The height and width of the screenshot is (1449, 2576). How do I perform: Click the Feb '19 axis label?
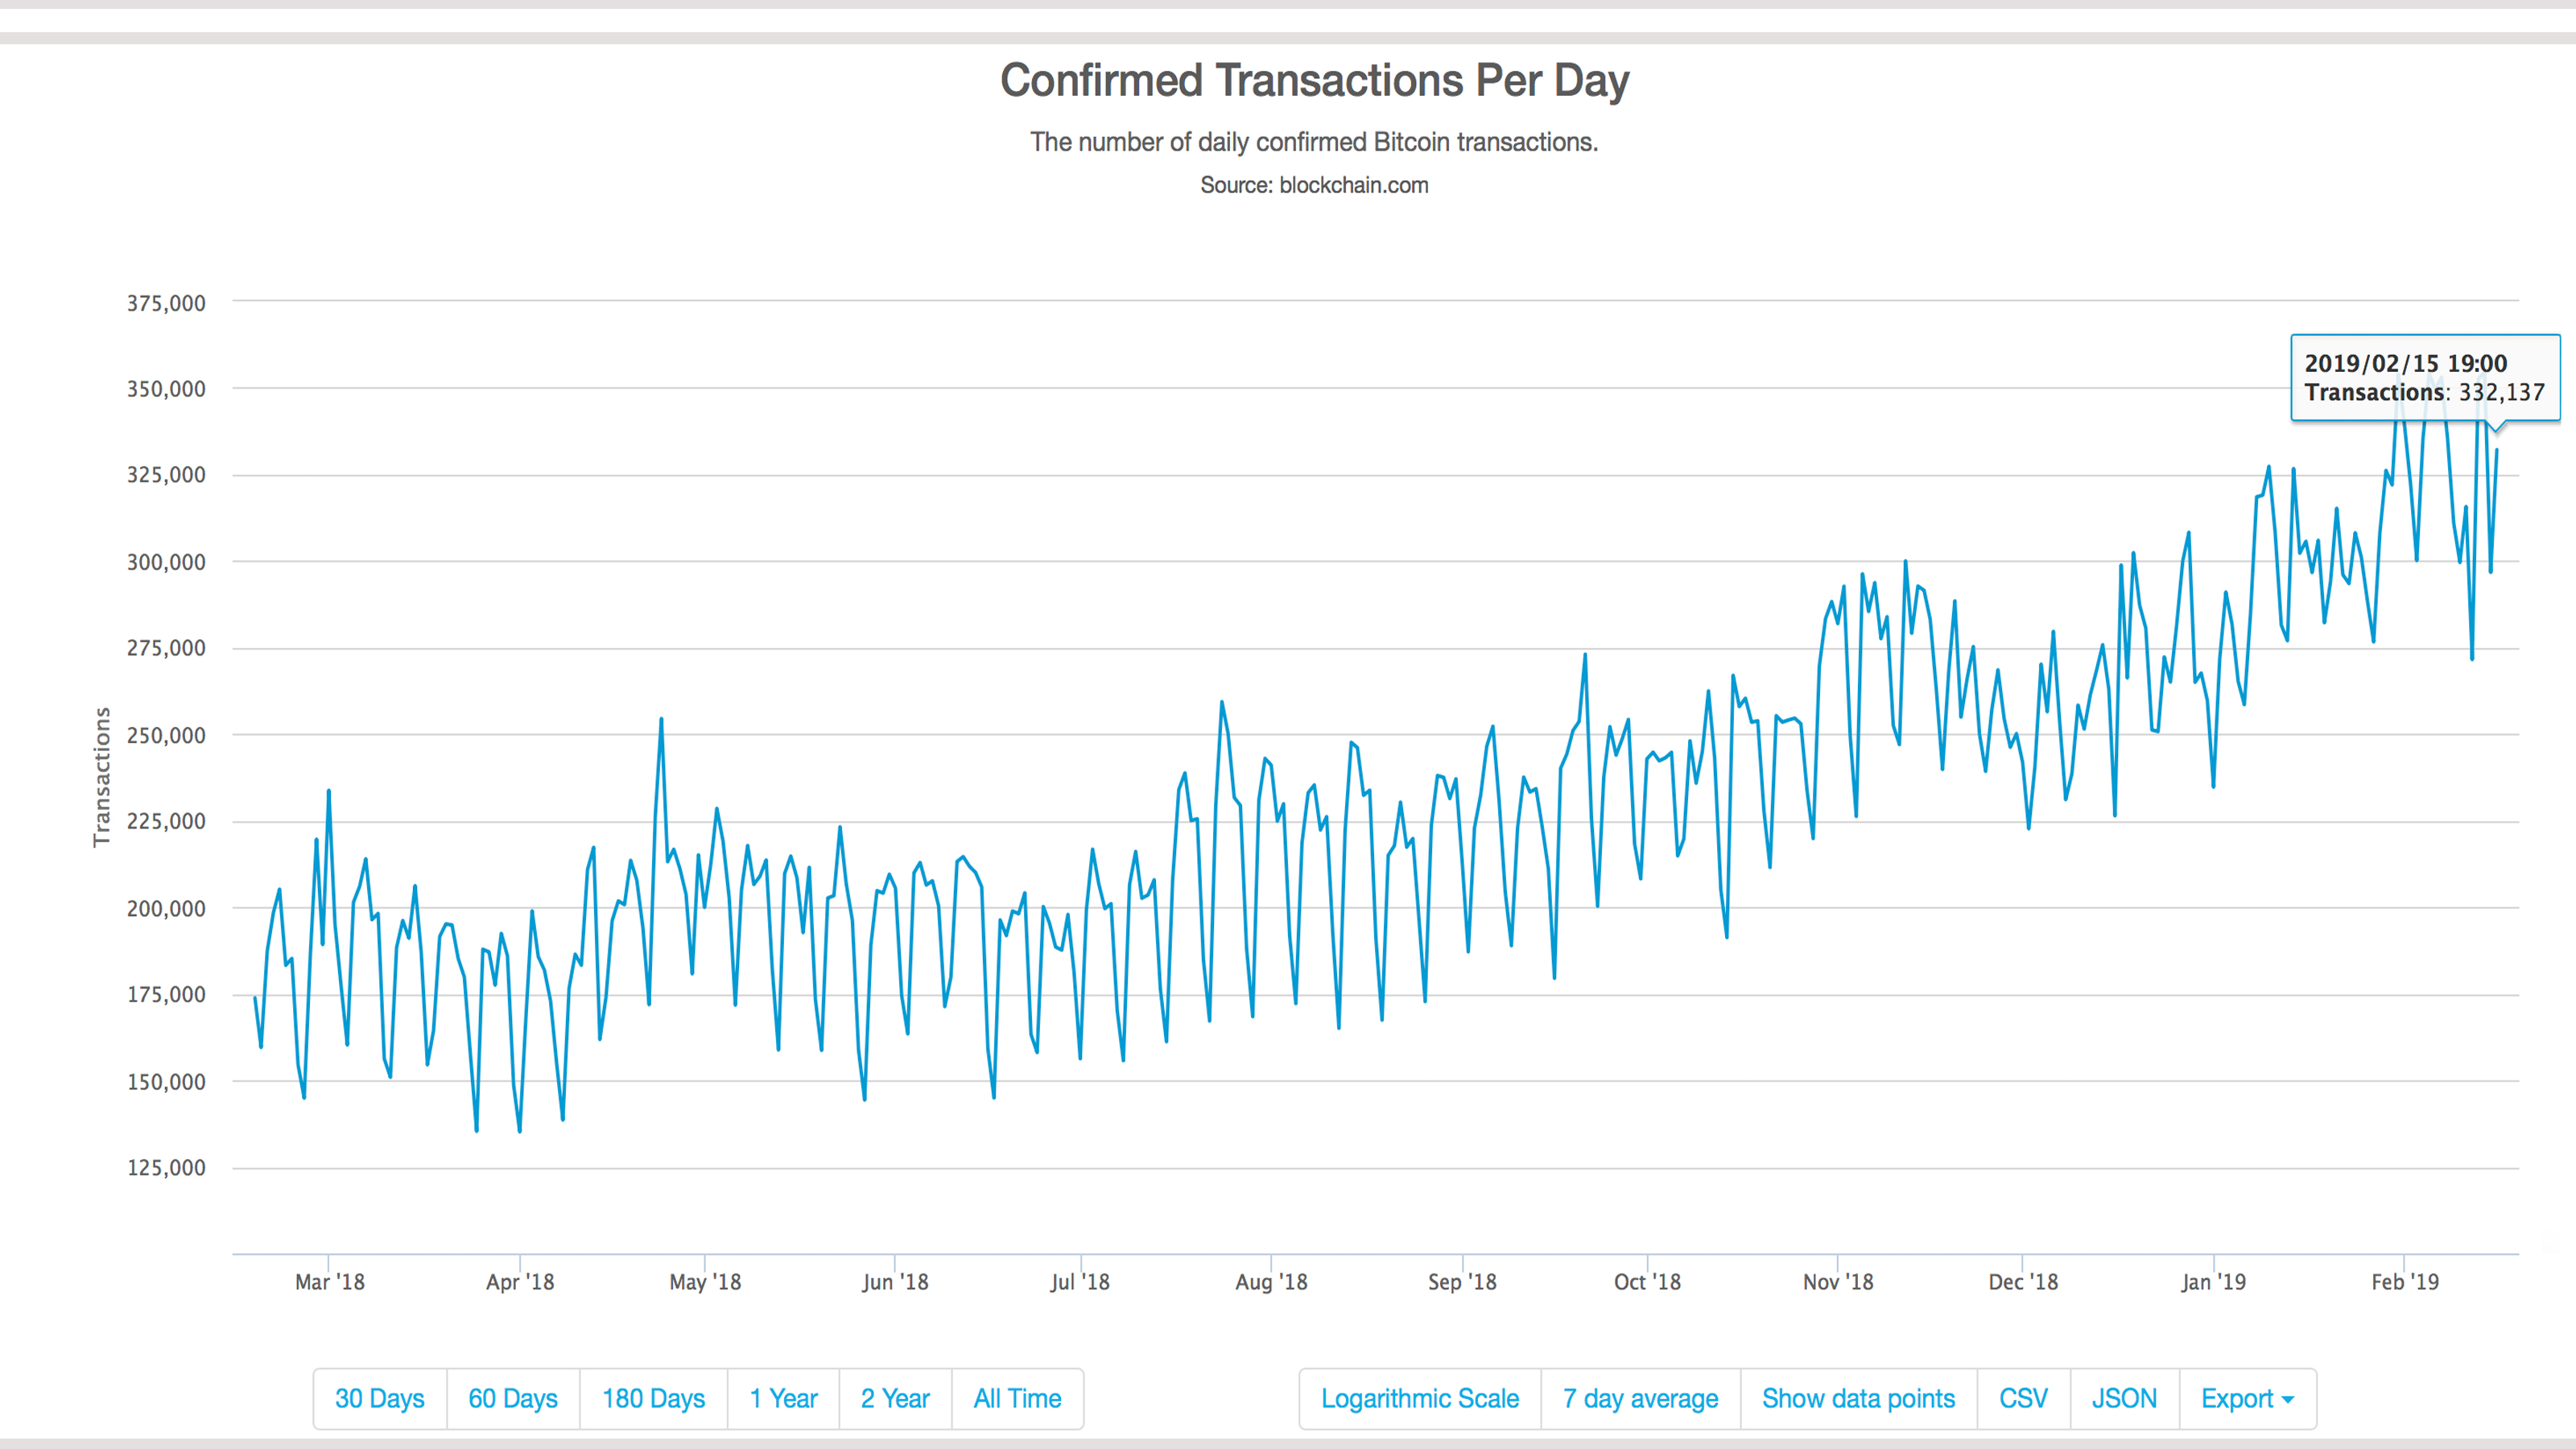click(2405, 1281)
